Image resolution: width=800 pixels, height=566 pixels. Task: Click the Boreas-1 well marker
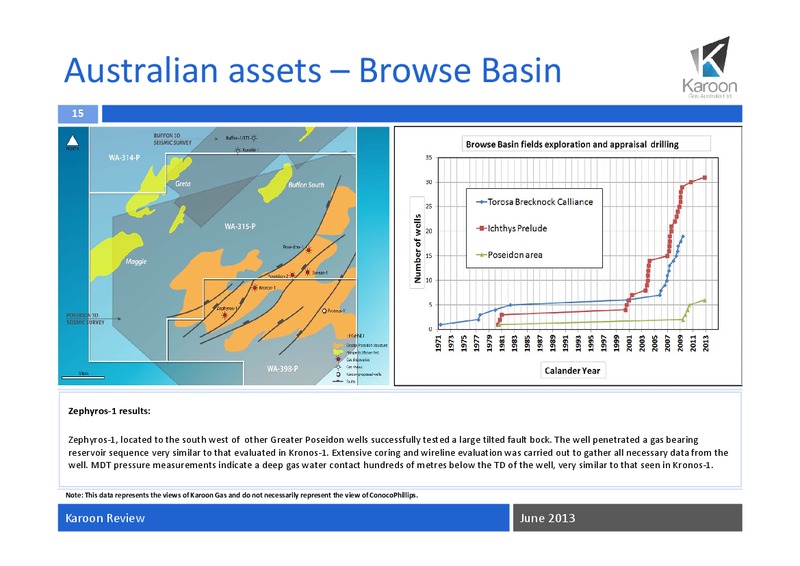308,272
